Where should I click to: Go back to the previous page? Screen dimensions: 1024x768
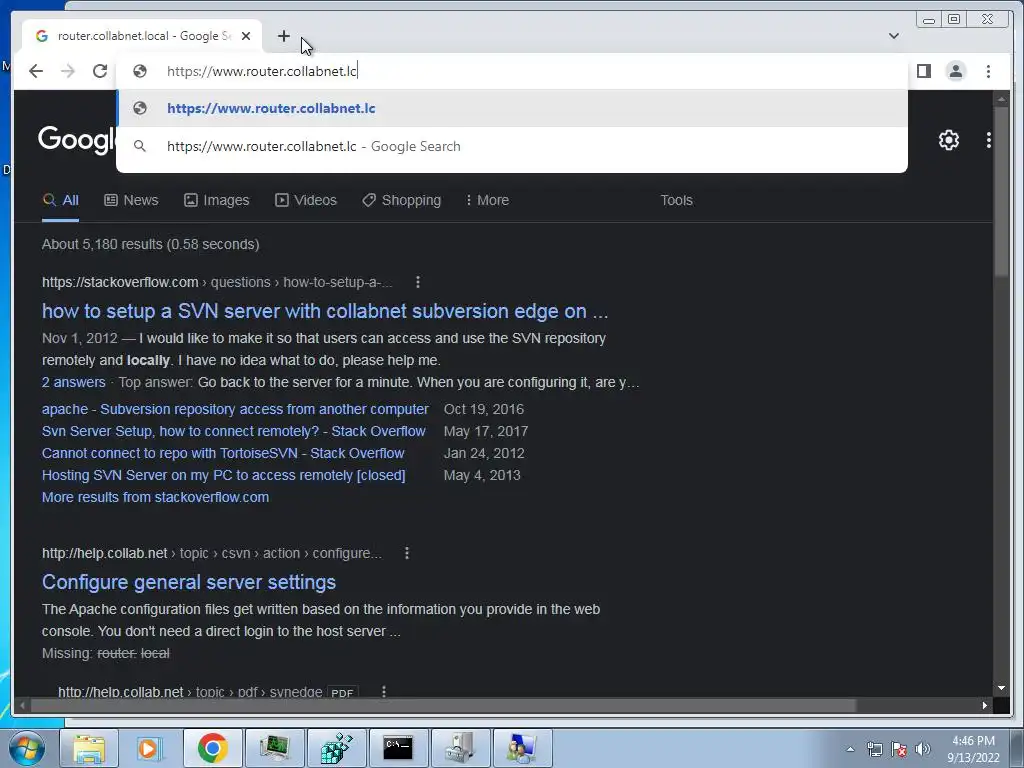pyautogui.click(x=36, y=71)
